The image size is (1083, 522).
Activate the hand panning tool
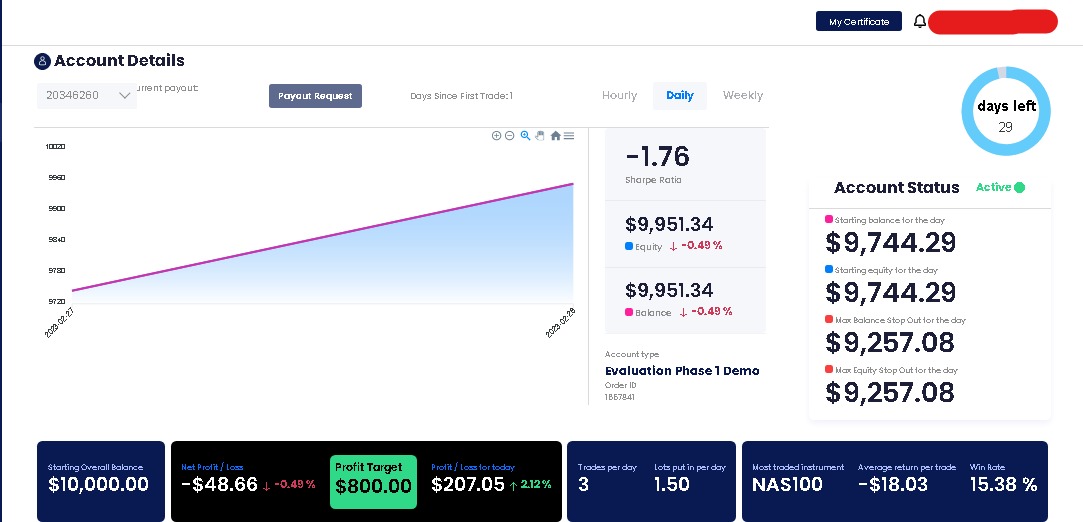click(x=540, y=135)
